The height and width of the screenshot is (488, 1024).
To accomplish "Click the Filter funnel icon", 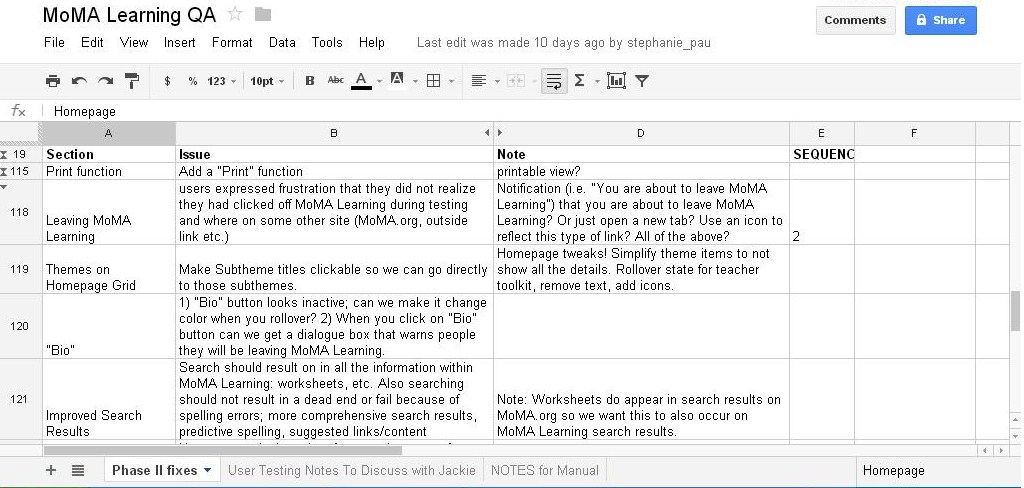I will [642, 81].
